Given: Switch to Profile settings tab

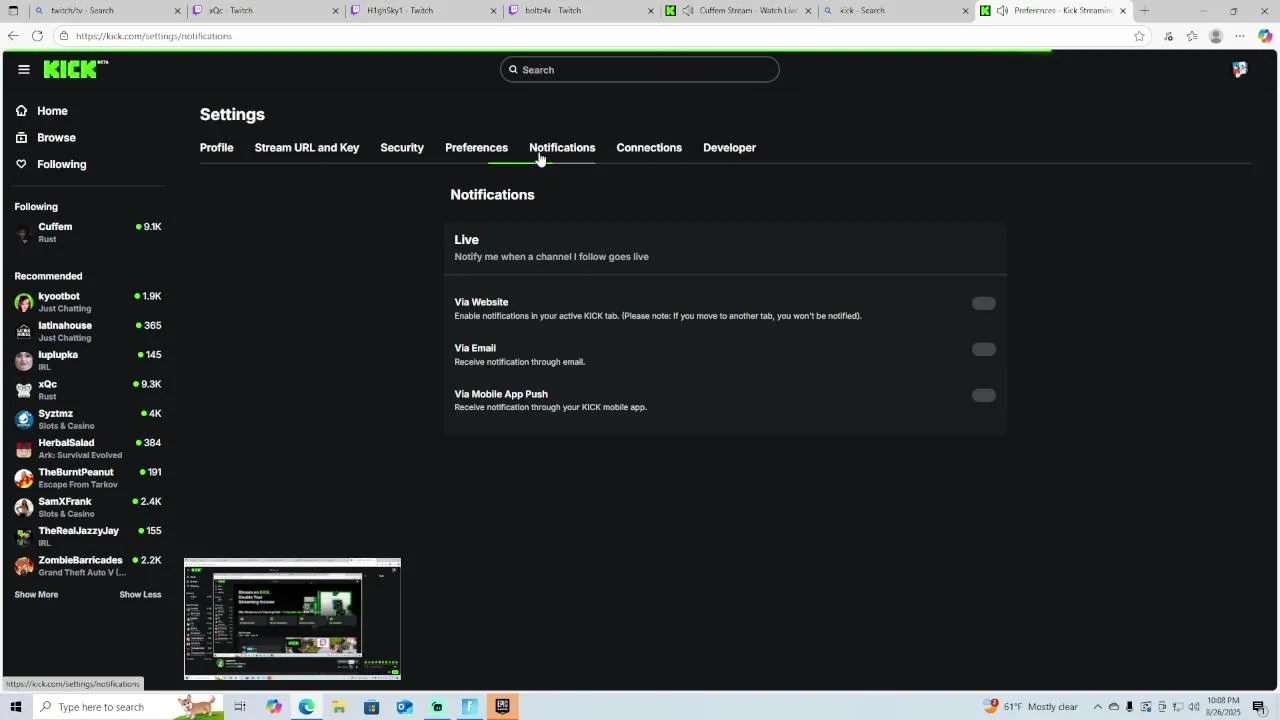Looking at the screenshot, I should pyautogui.click(x=216, y=148).
